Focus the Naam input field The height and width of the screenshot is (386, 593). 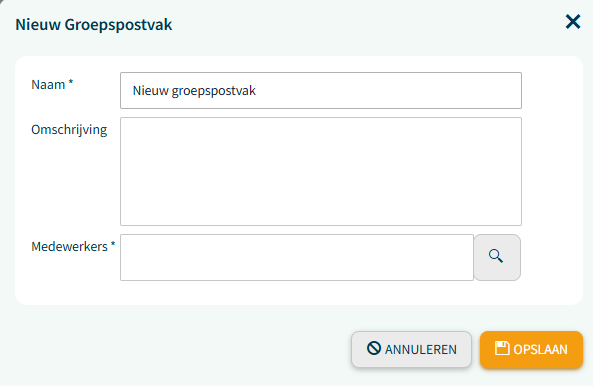[321, 91]
